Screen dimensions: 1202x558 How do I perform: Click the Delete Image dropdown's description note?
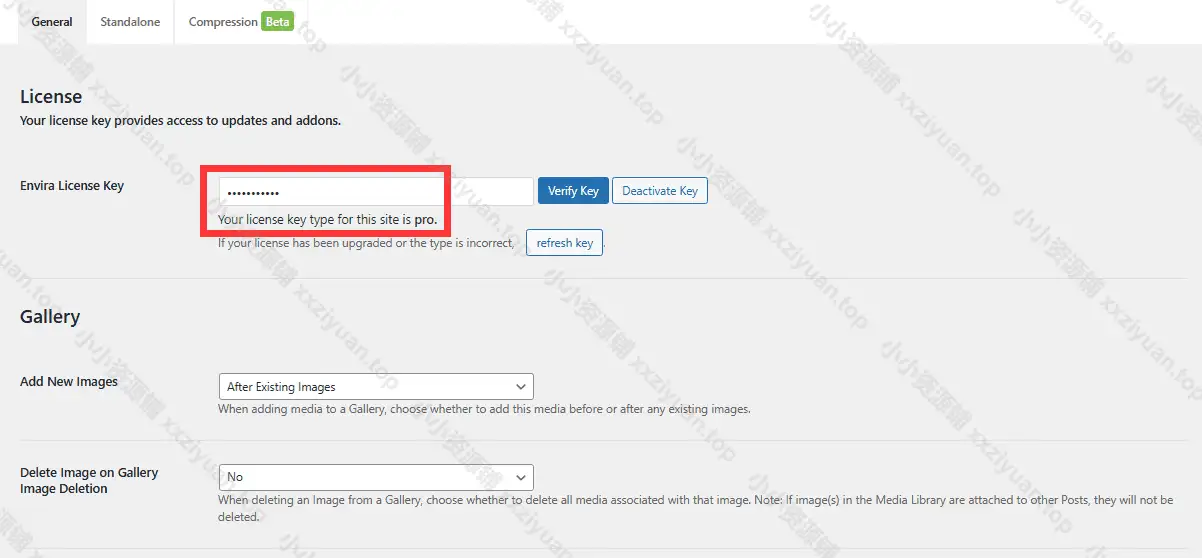pos(695,500)
